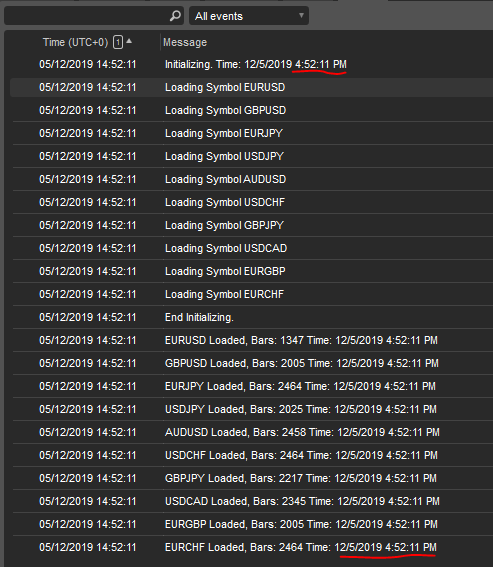Viewport: 493px width, 567px height.
Task: Toggle the ascending sort arrow
Action: 129,41
